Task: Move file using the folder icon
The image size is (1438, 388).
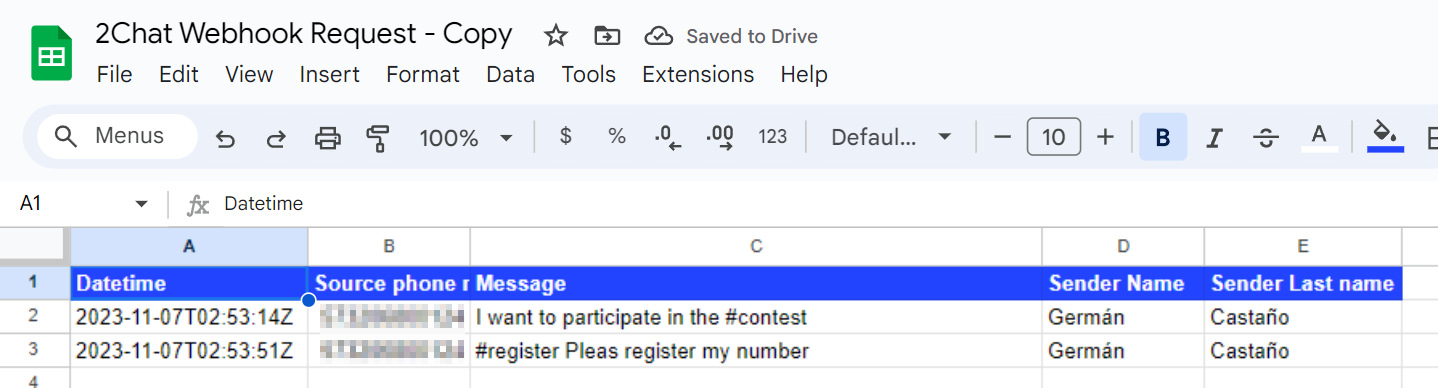Action: (x=606, y=36)
